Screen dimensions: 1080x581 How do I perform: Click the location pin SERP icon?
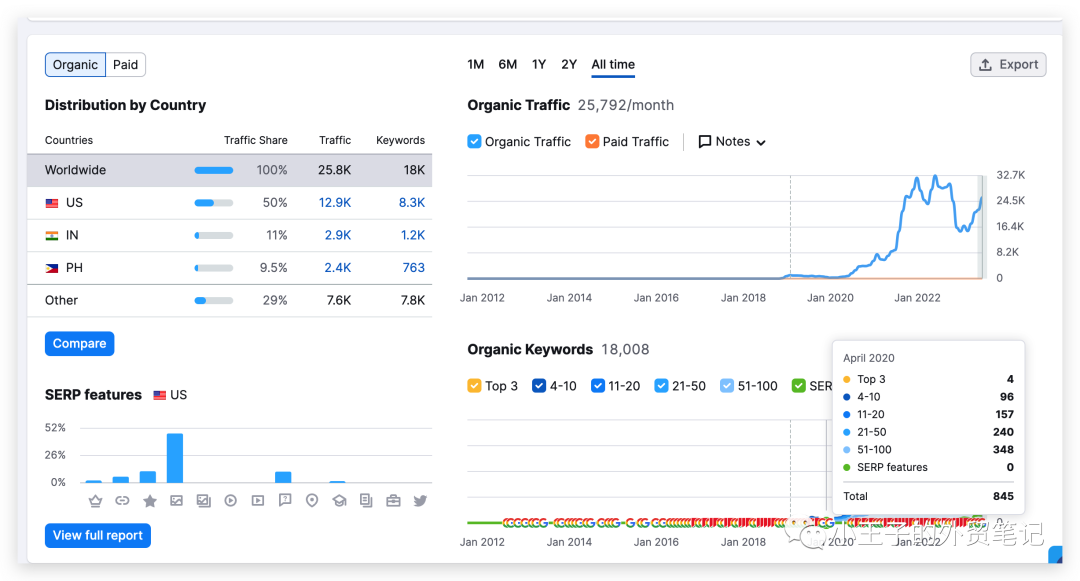pyautogui.click(x=312, y=500)
